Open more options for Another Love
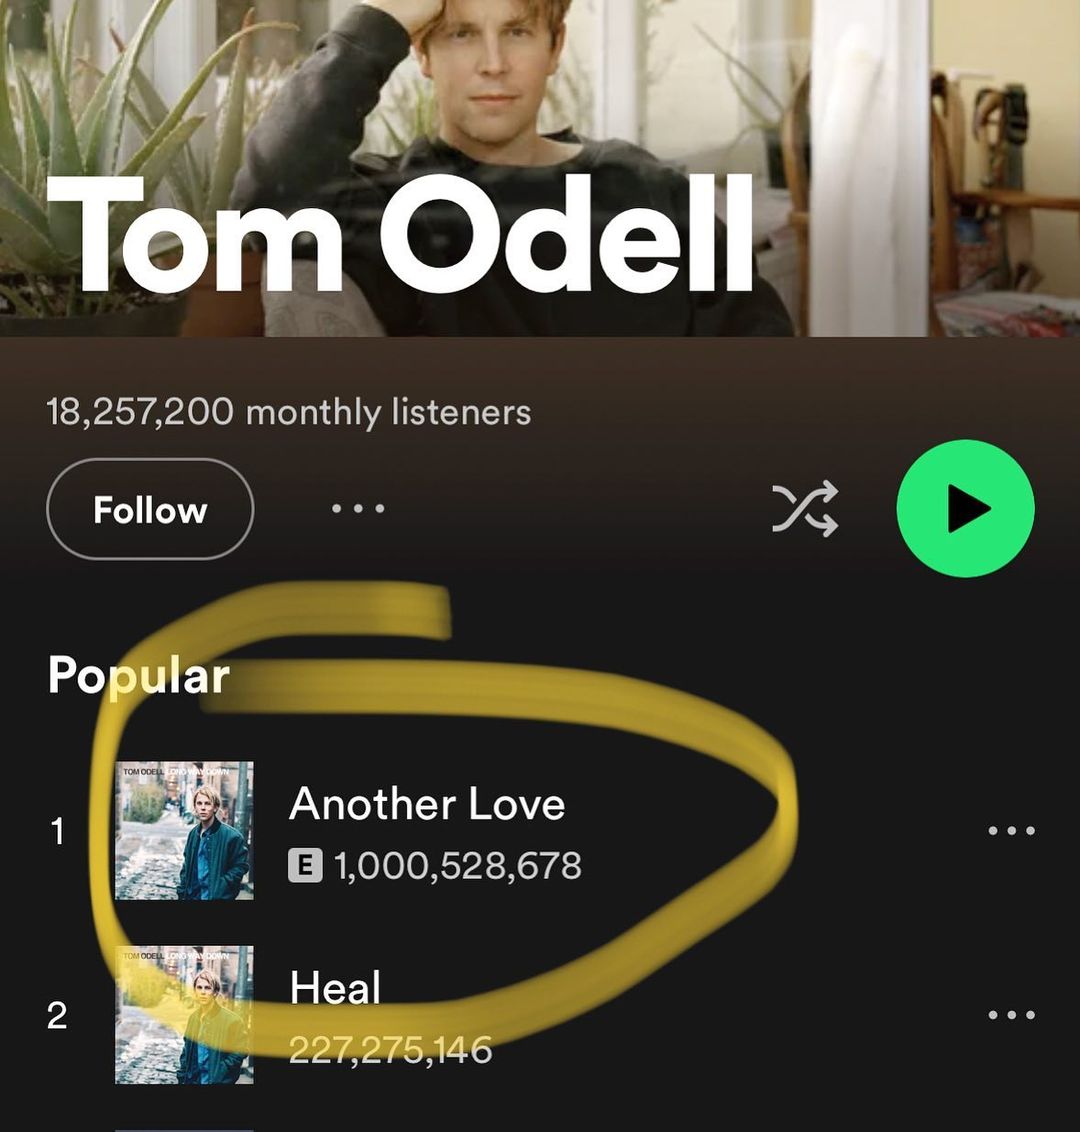Viewport: 1080px width, 1132px height. [x=1010, y=831]
